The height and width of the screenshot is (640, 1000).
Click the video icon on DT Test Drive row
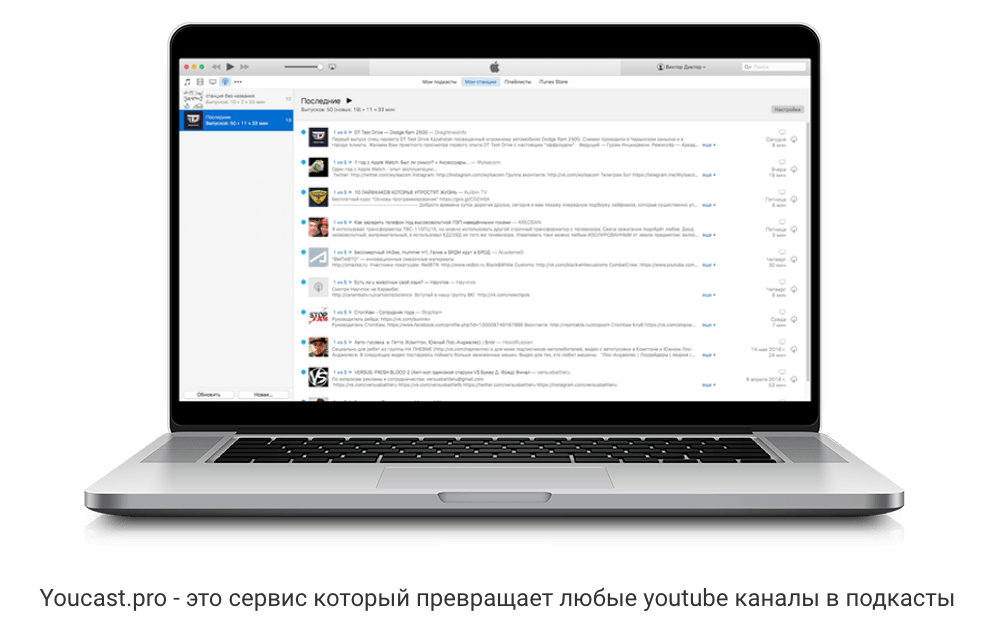tap(782, 133)
